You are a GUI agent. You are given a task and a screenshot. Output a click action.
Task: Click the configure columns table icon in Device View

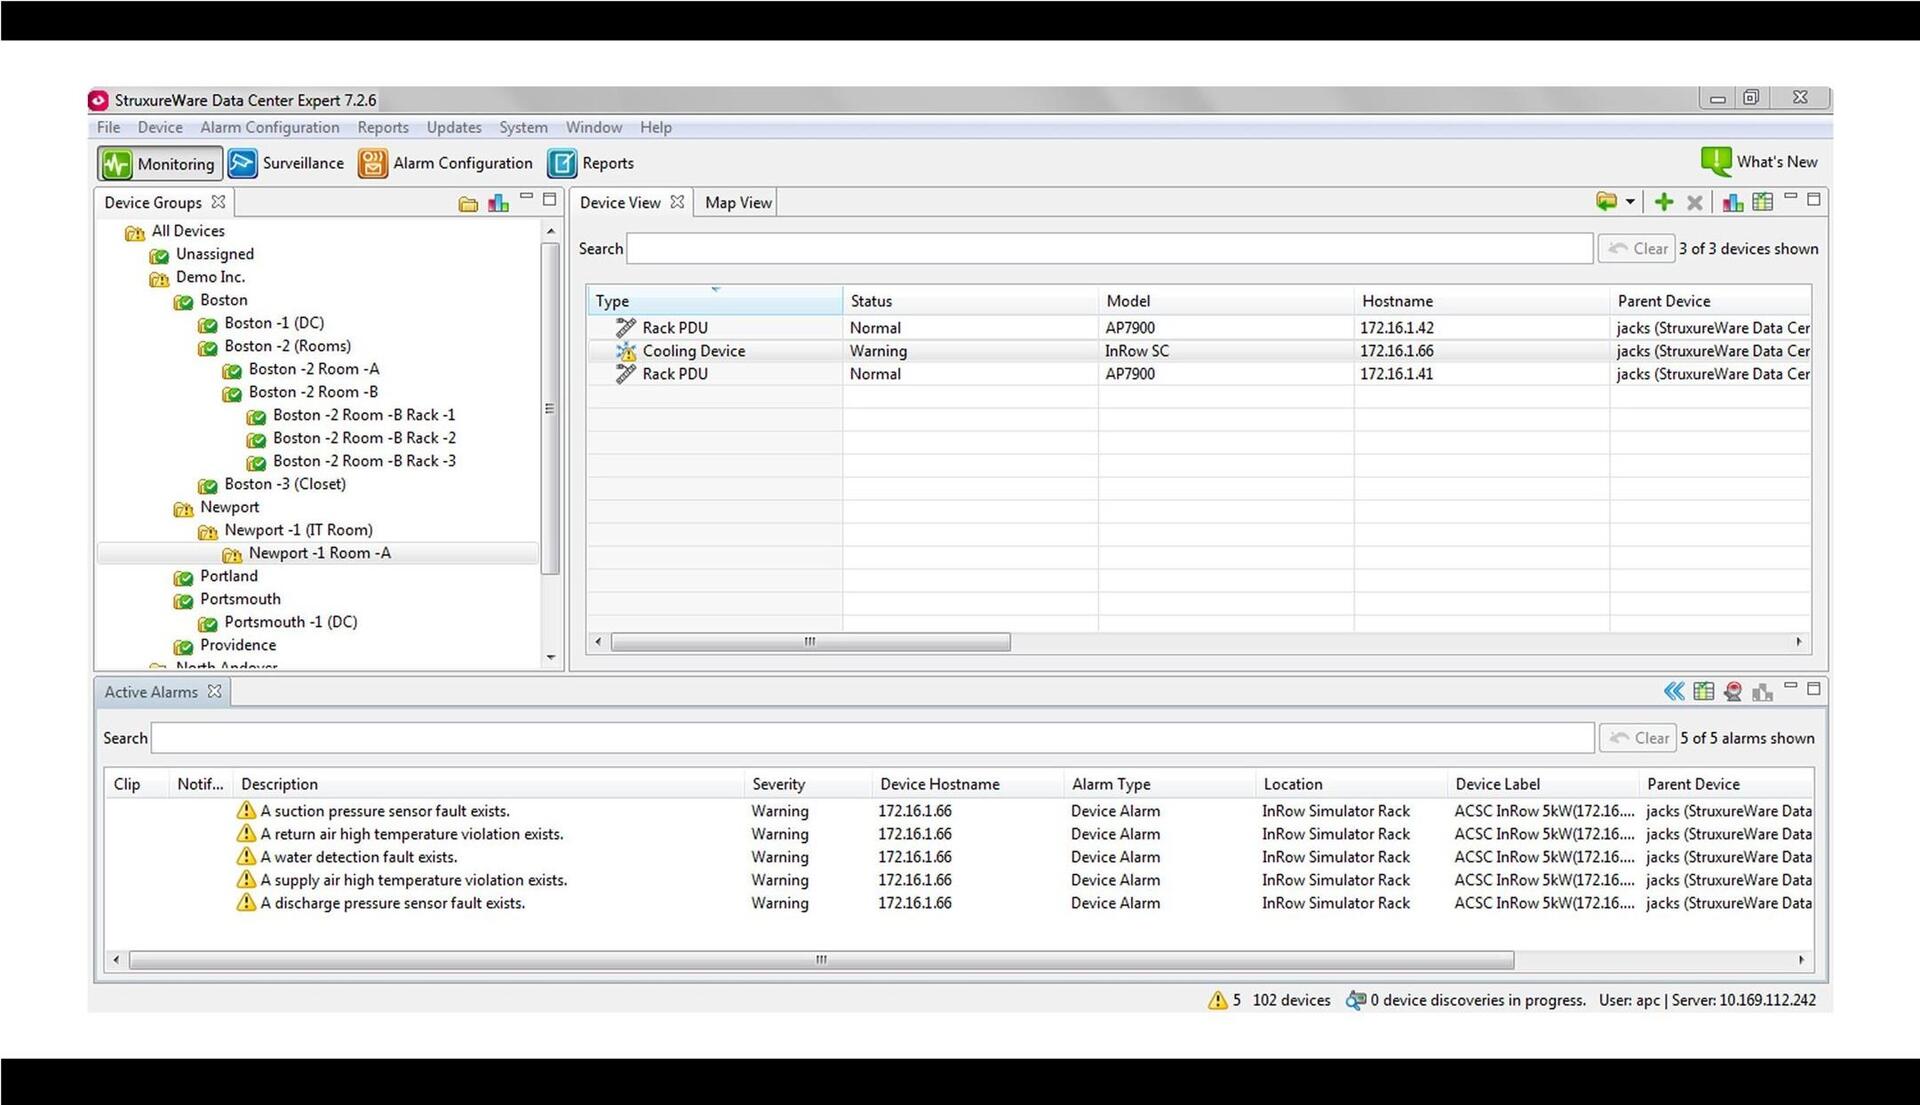(x=1763, y=202)
